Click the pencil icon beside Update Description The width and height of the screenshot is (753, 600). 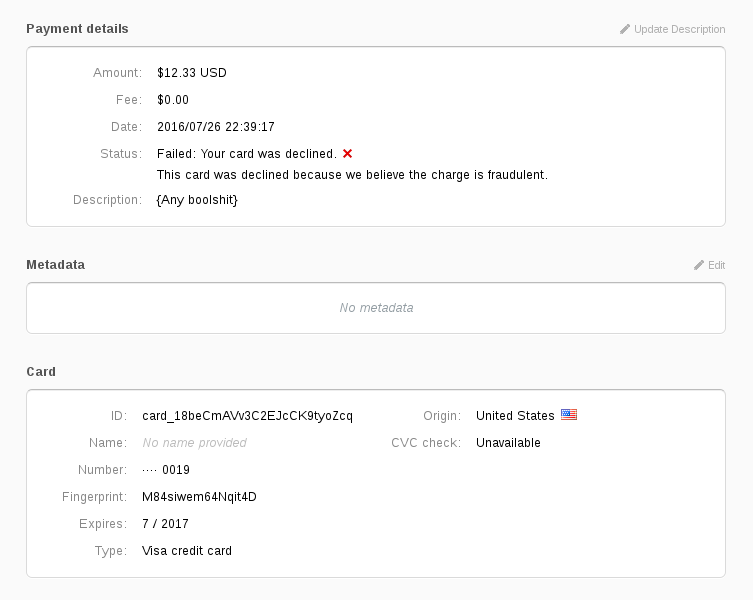pos(625,29)
